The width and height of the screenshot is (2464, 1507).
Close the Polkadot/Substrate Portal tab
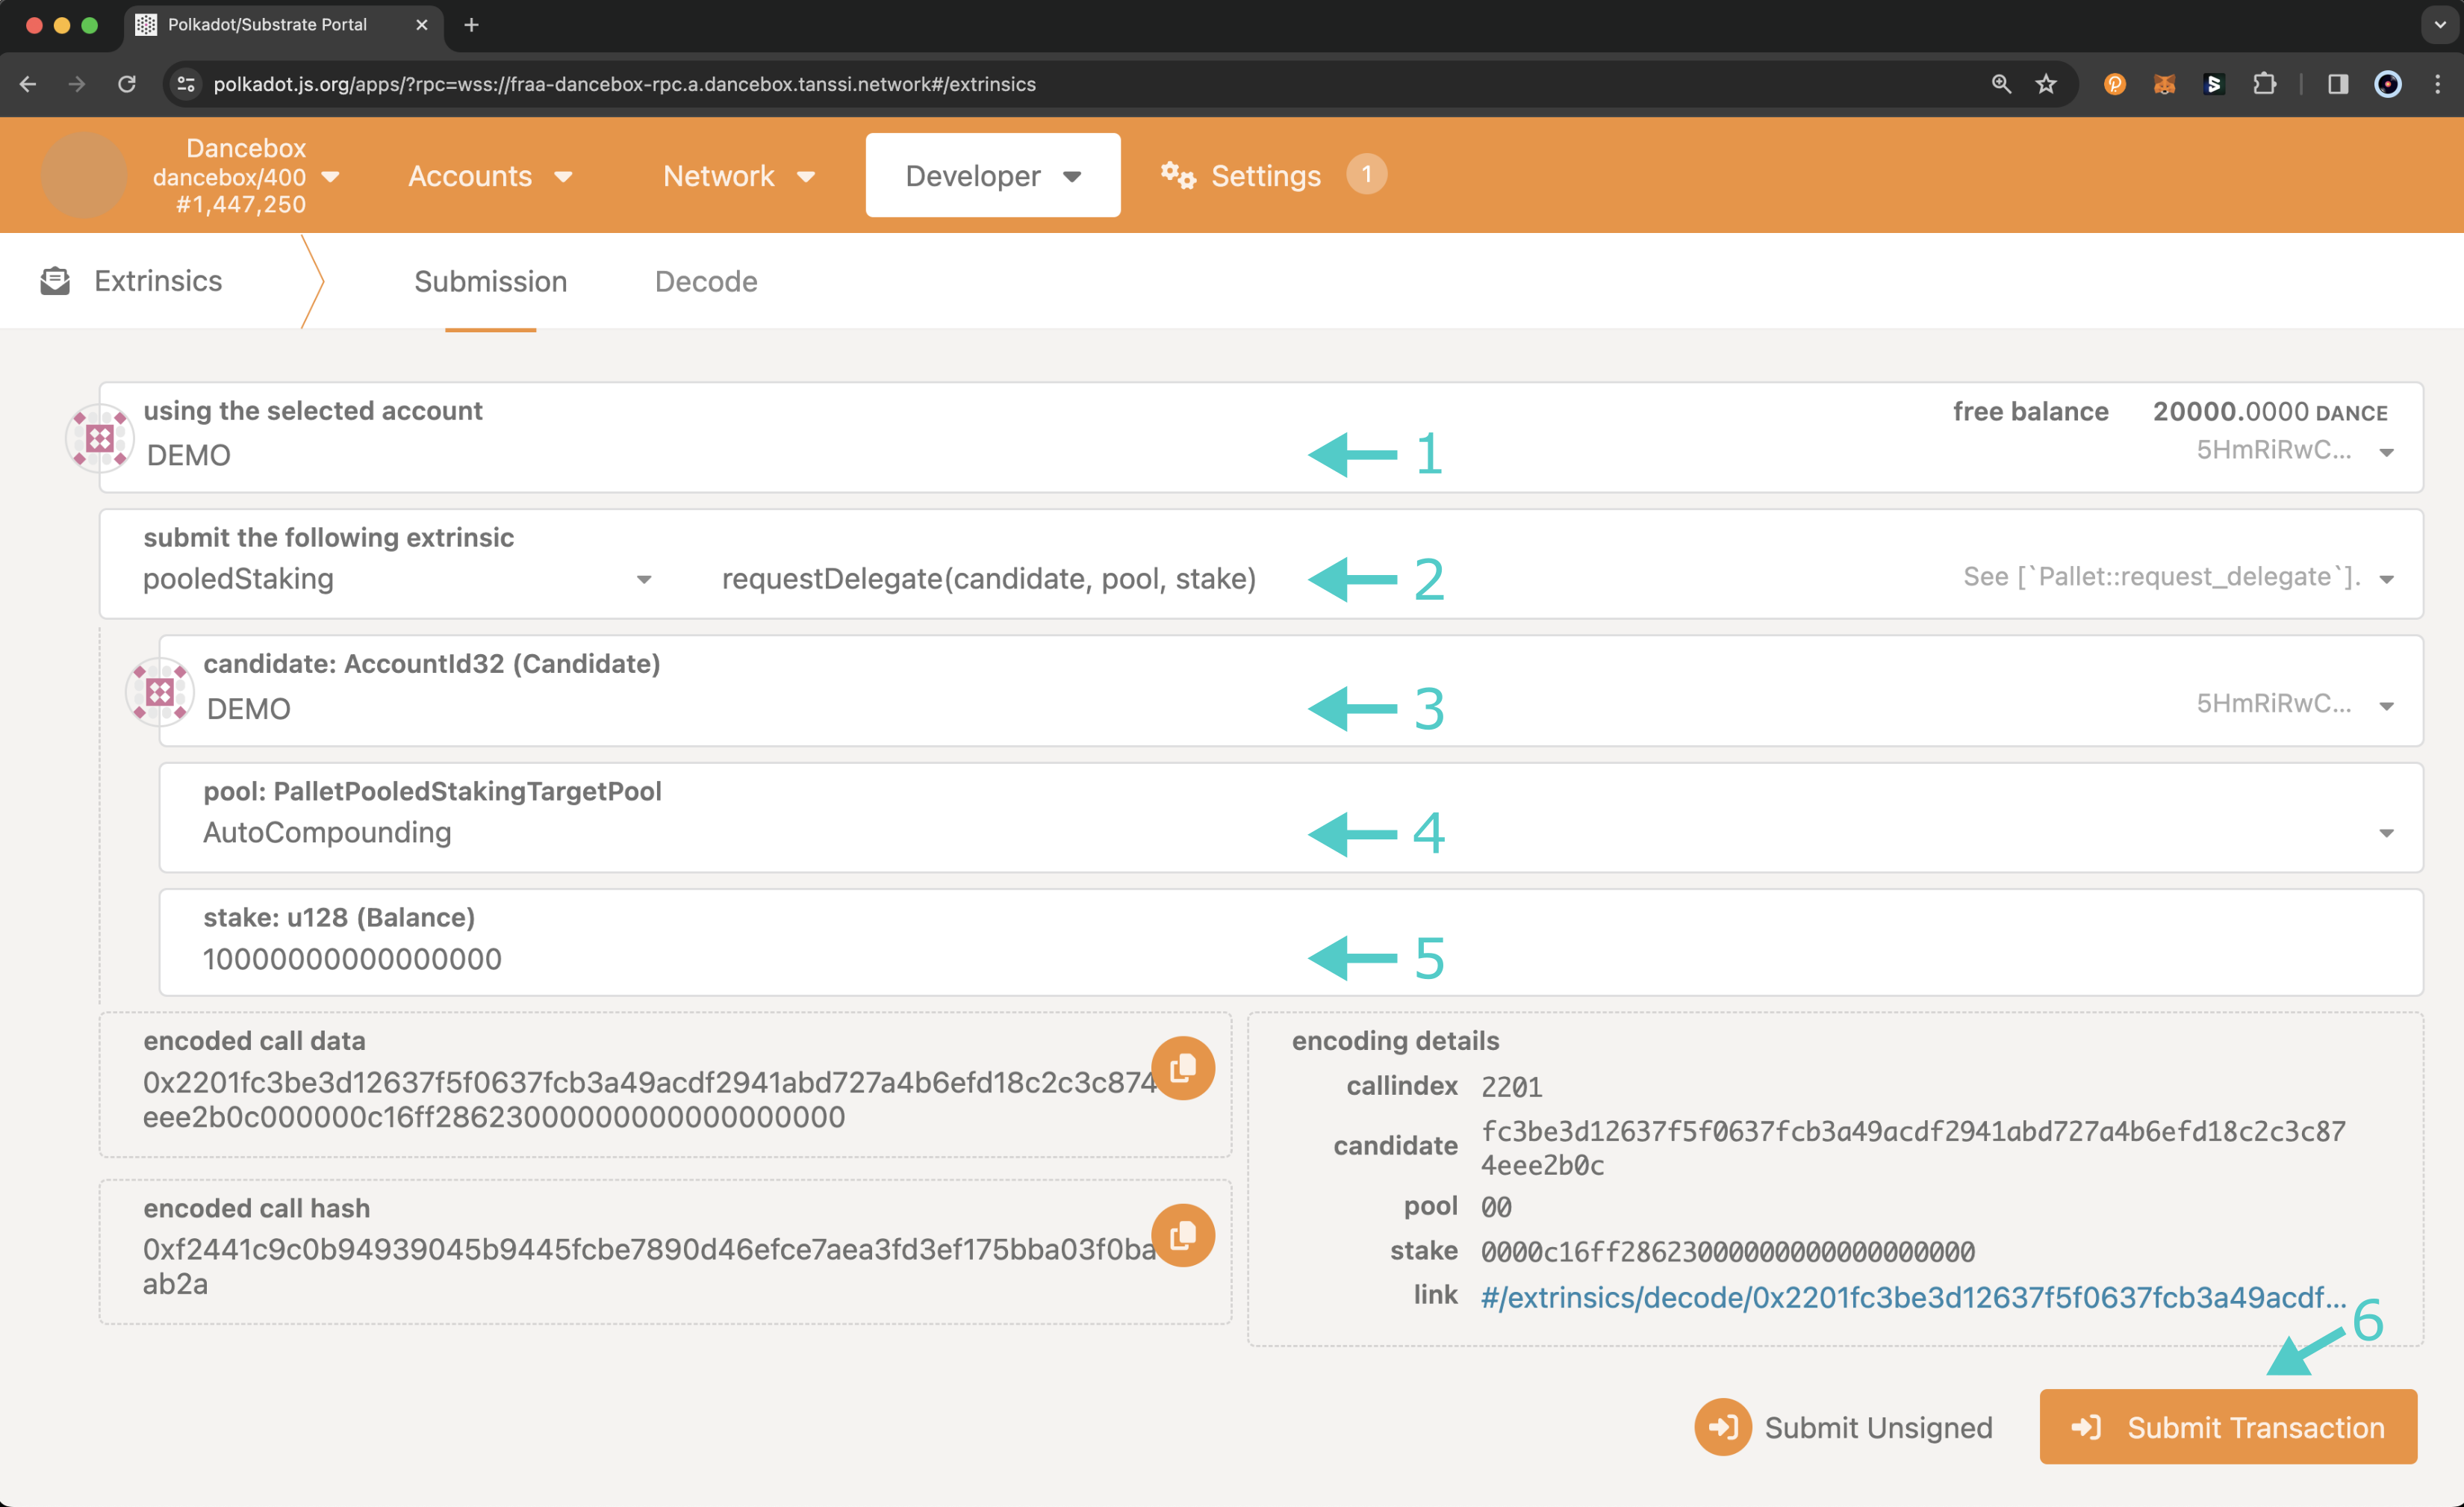coord(421,25)
